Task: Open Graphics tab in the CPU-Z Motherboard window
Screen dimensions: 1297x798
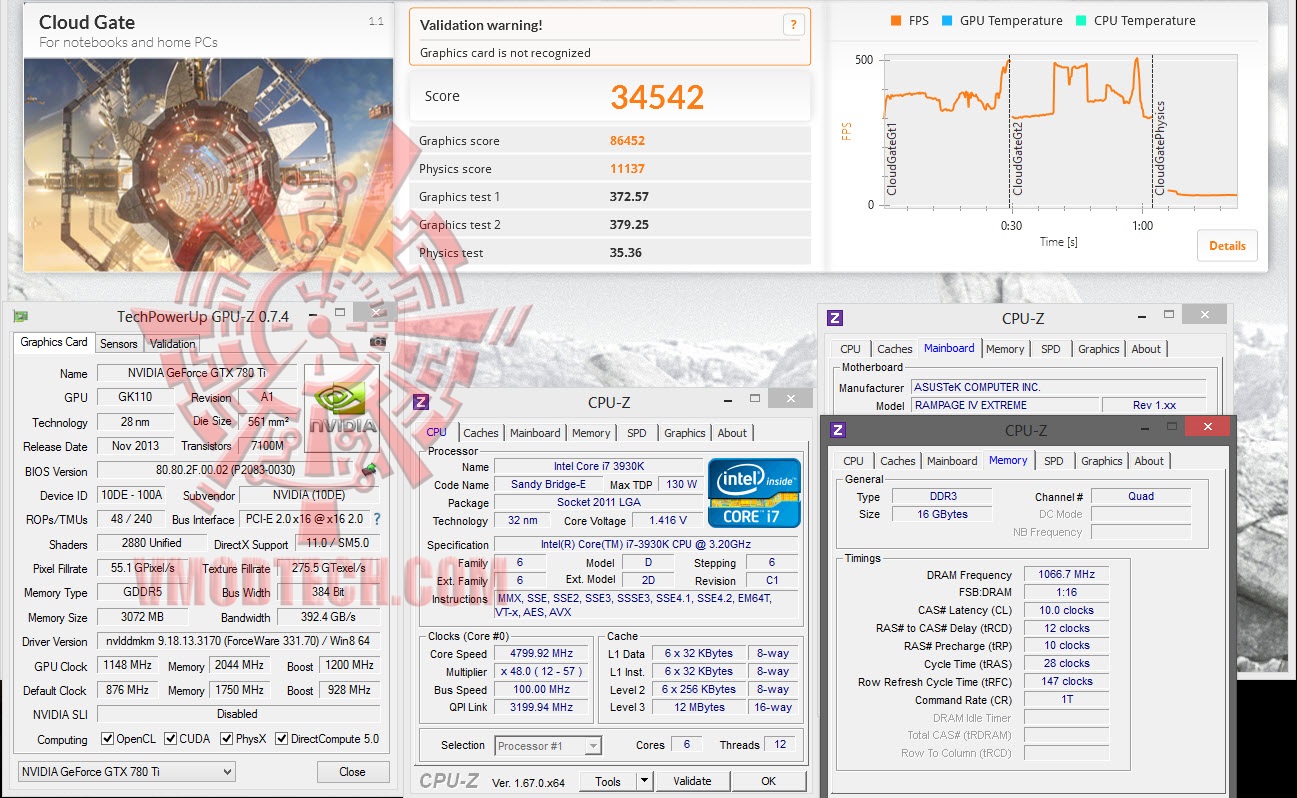Action: tap(1099, 349)
